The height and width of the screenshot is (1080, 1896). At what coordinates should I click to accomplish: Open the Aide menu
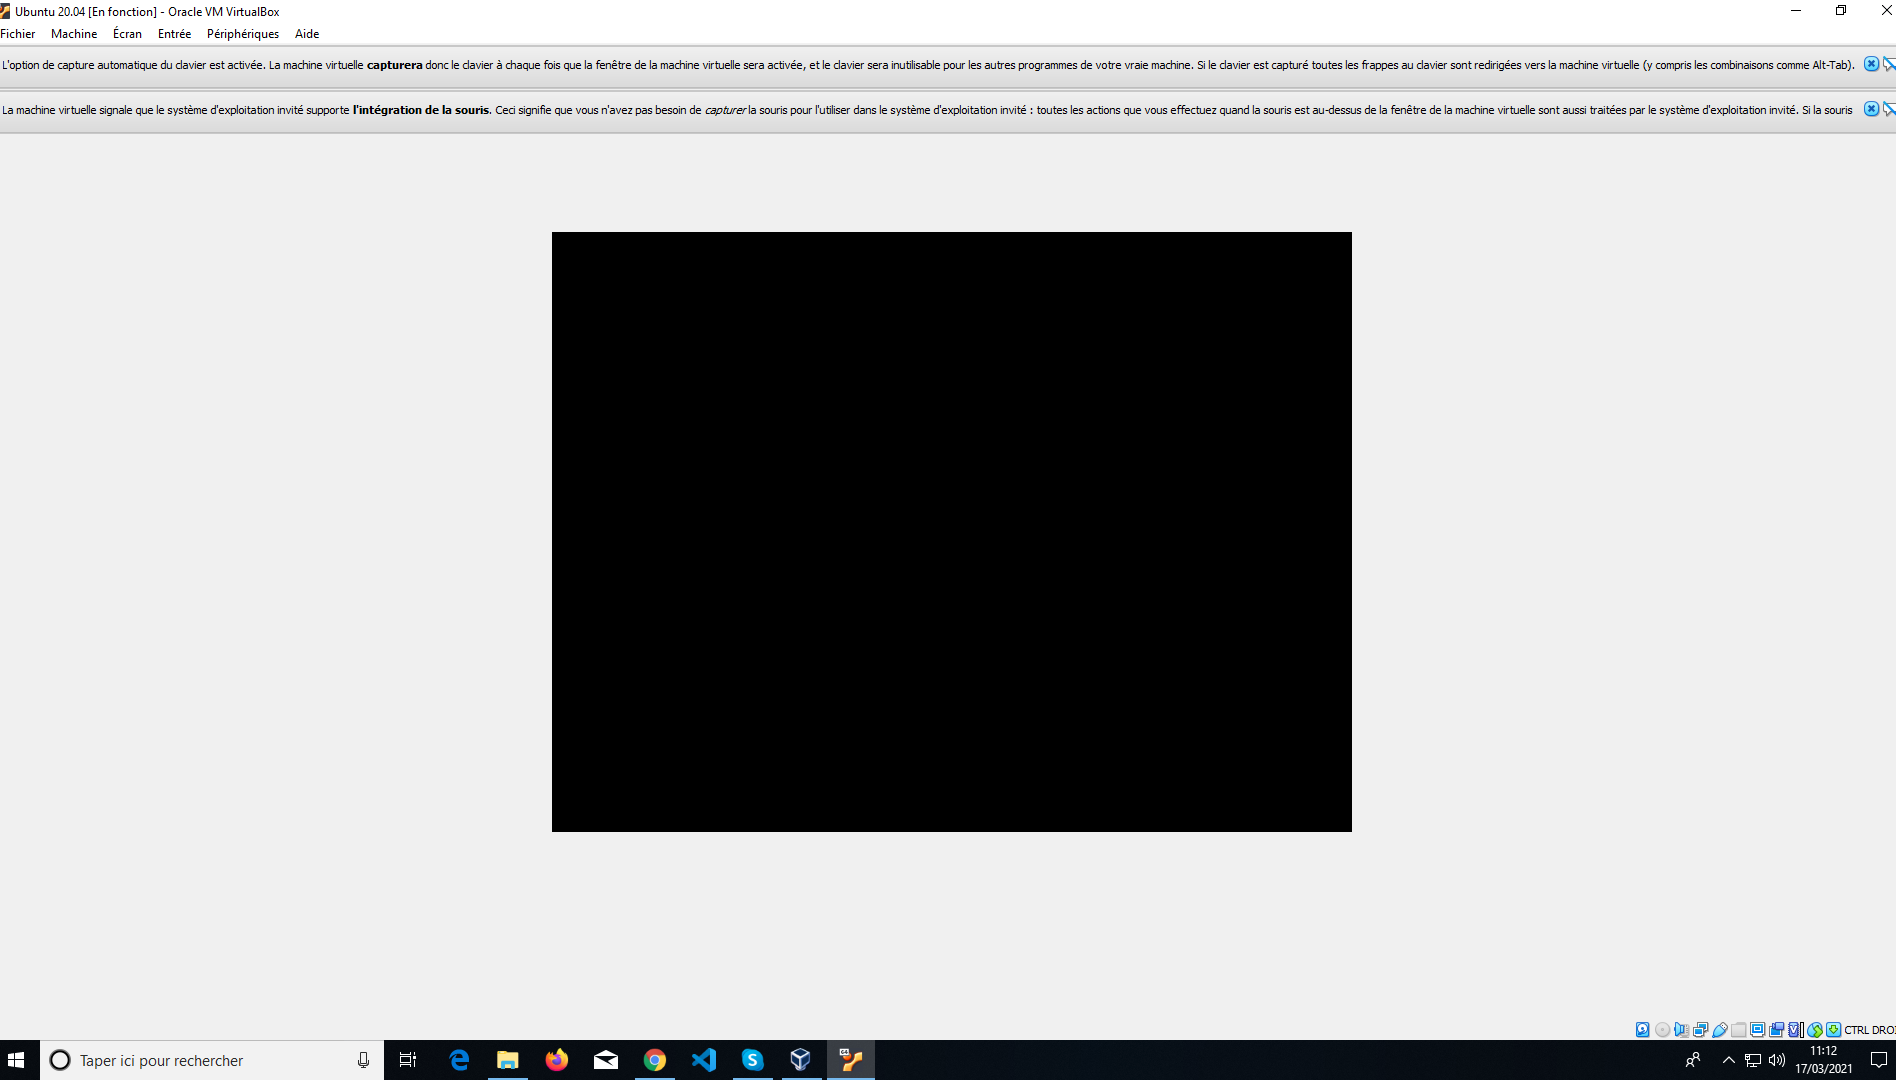click(307, 34)
